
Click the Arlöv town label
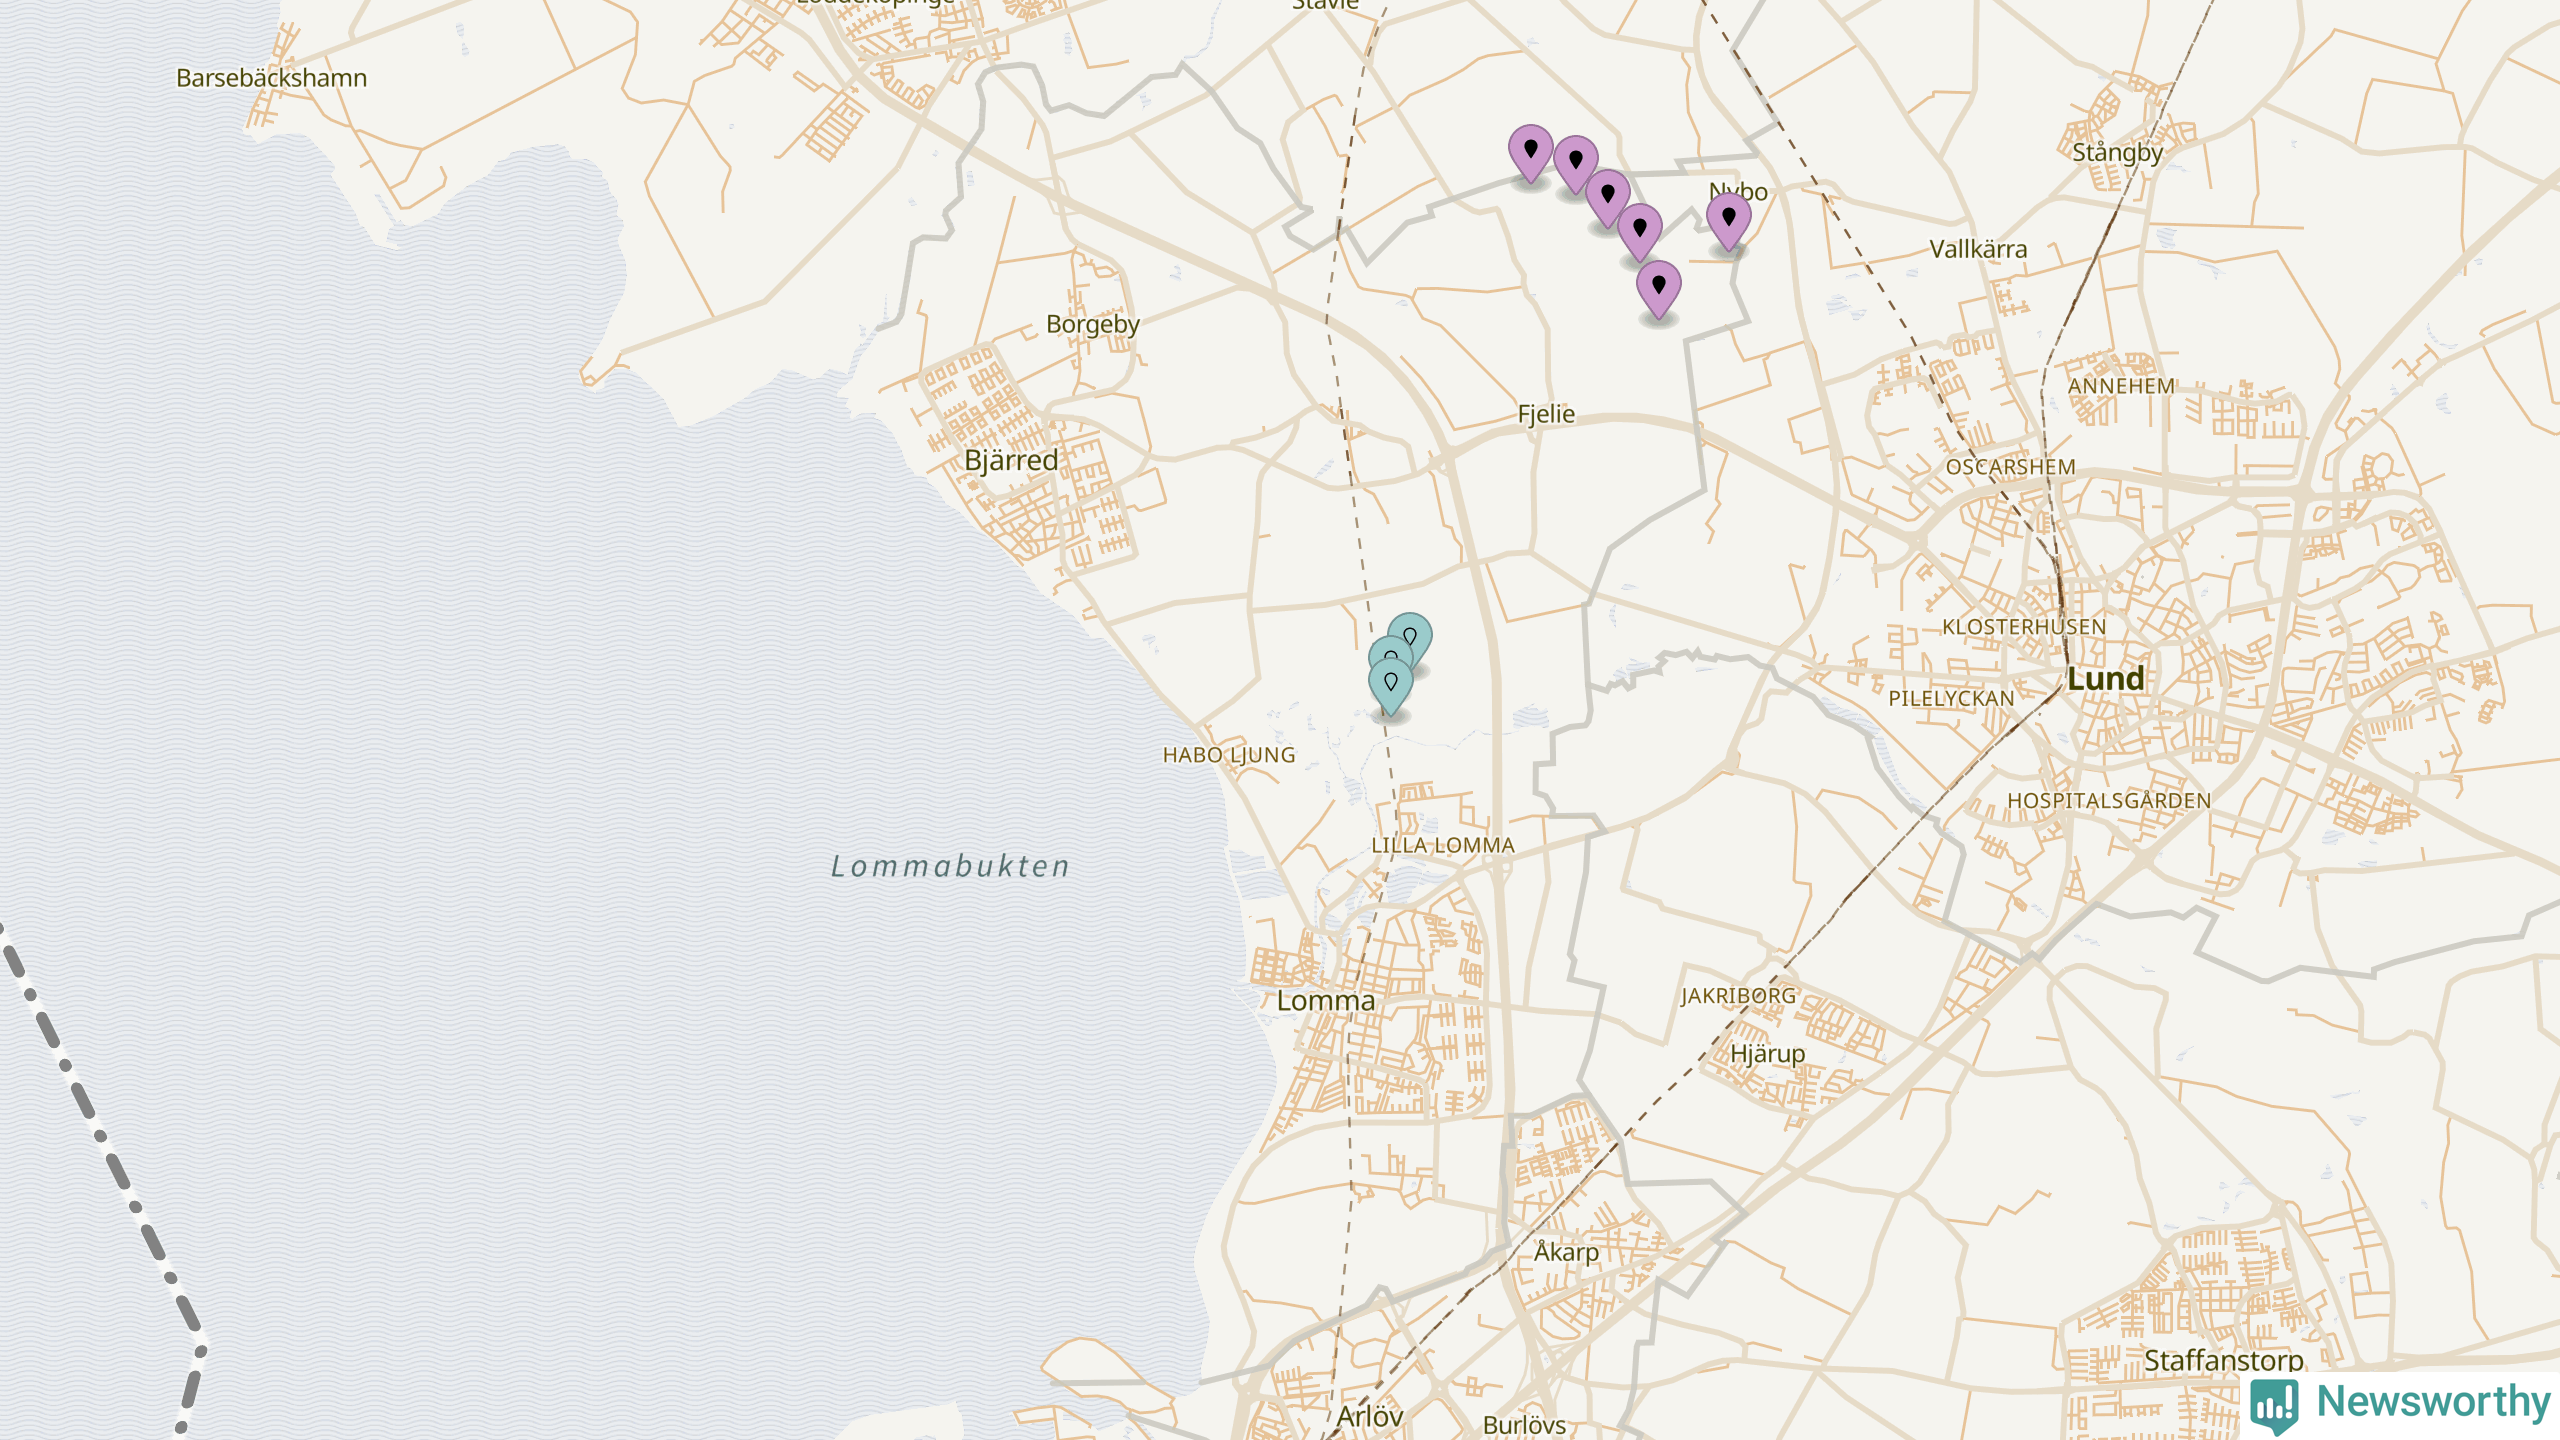(x=1369, y=1416)
